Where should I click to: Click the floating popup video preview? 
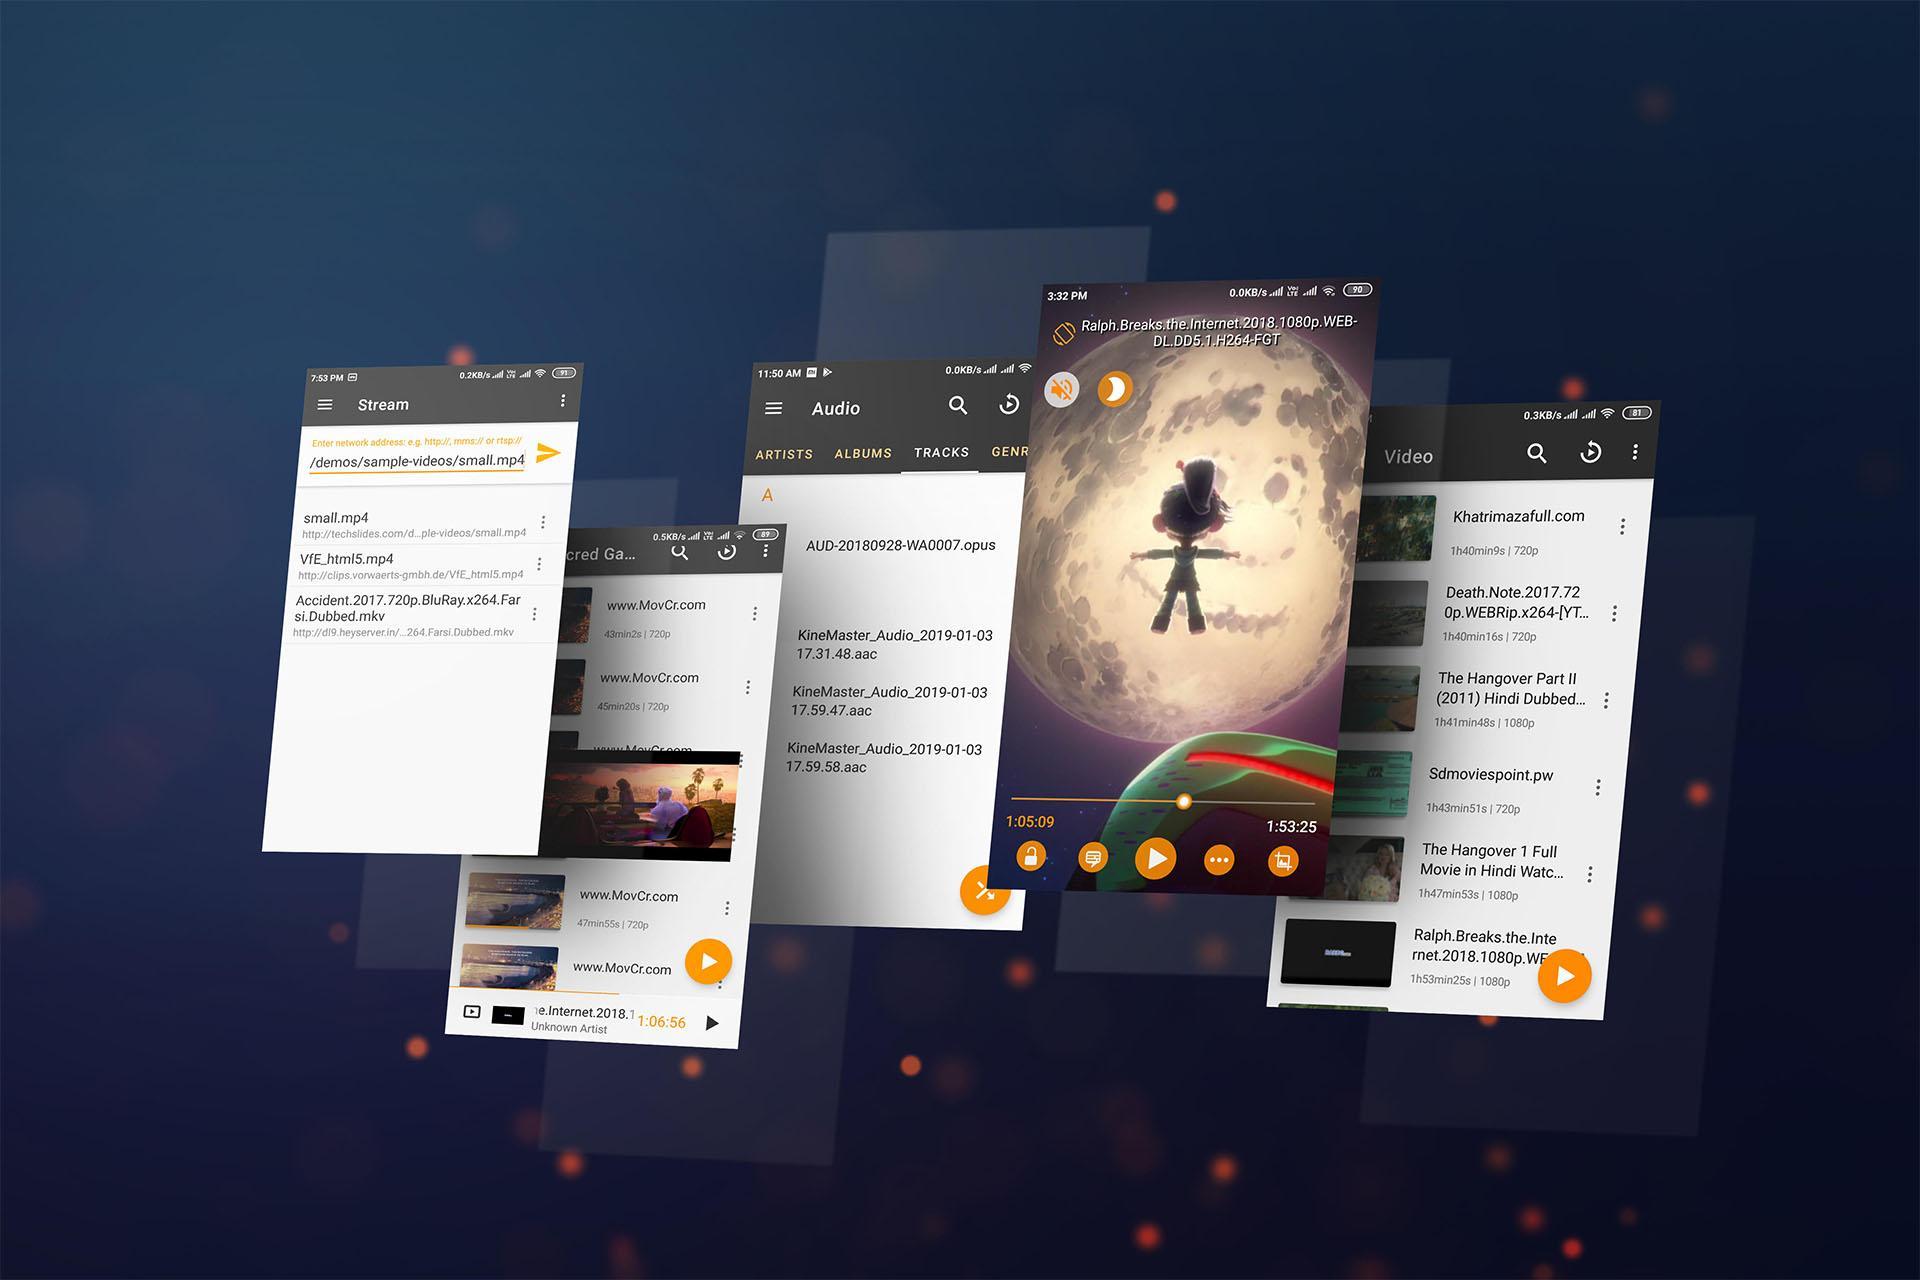click(640, 806)
